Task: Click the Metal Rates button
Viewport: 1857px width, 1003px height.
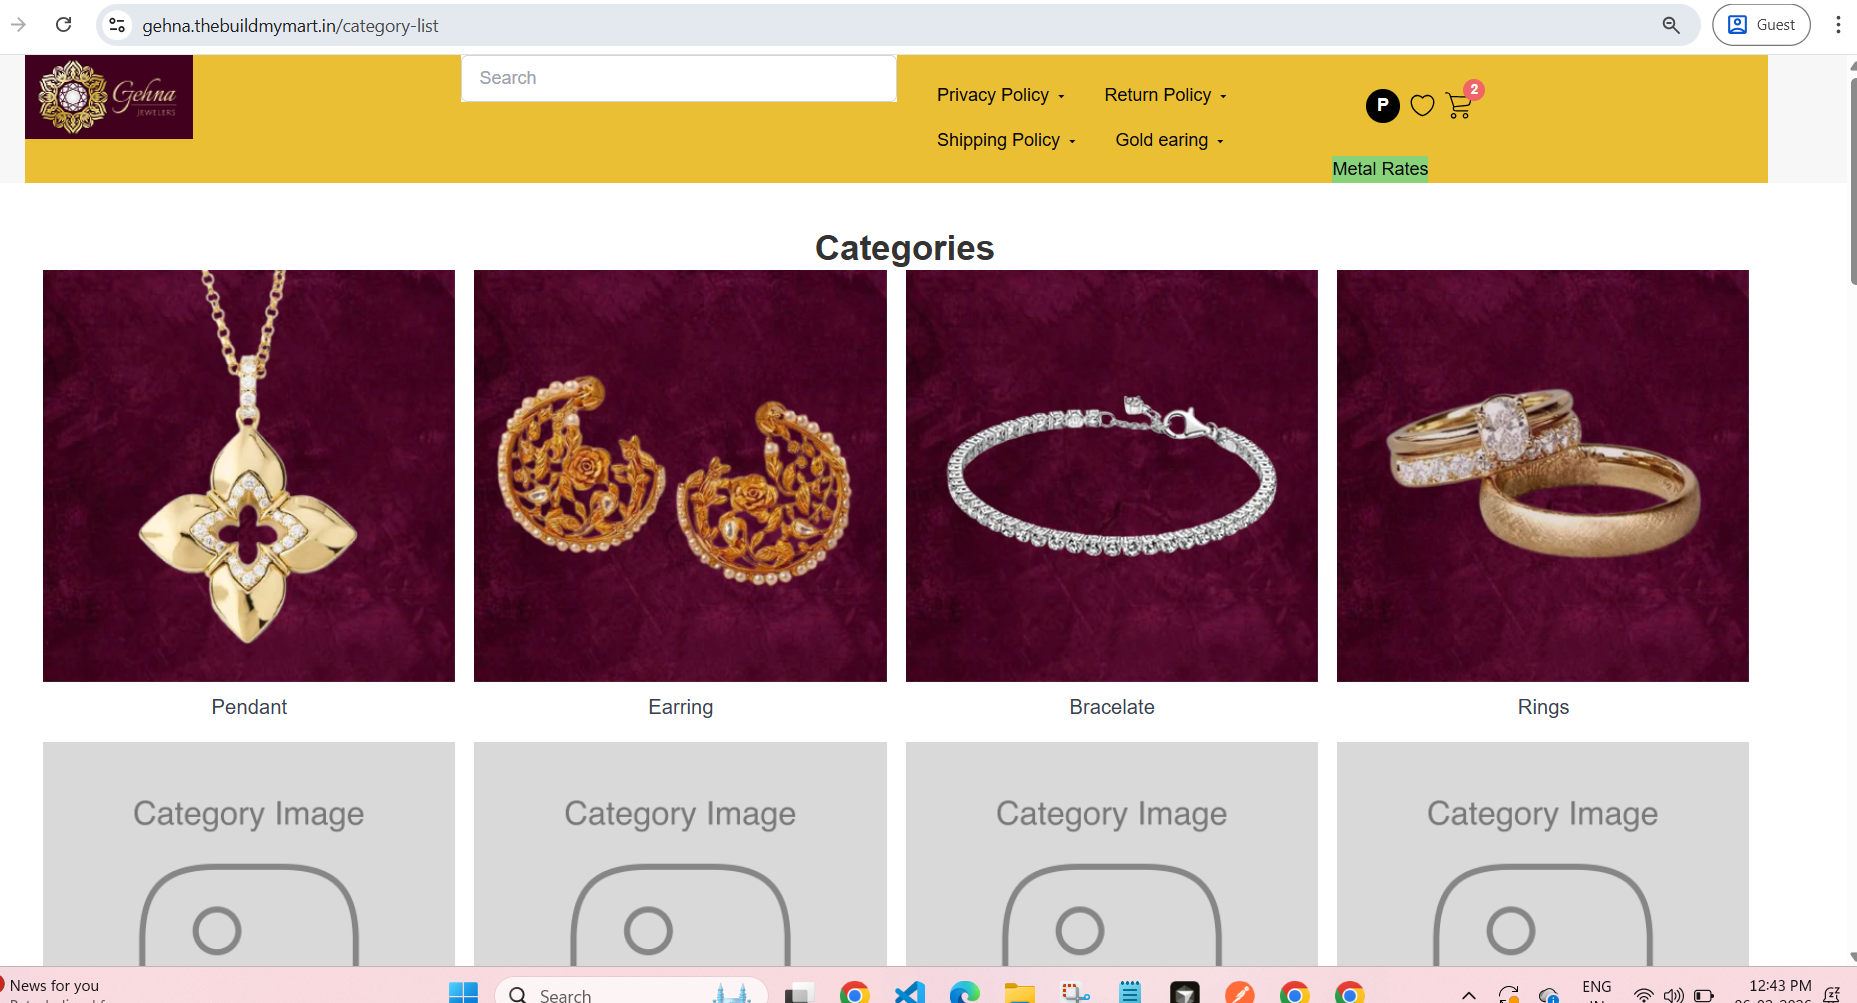Action: pyautogui.click(x=1380, y=169)
